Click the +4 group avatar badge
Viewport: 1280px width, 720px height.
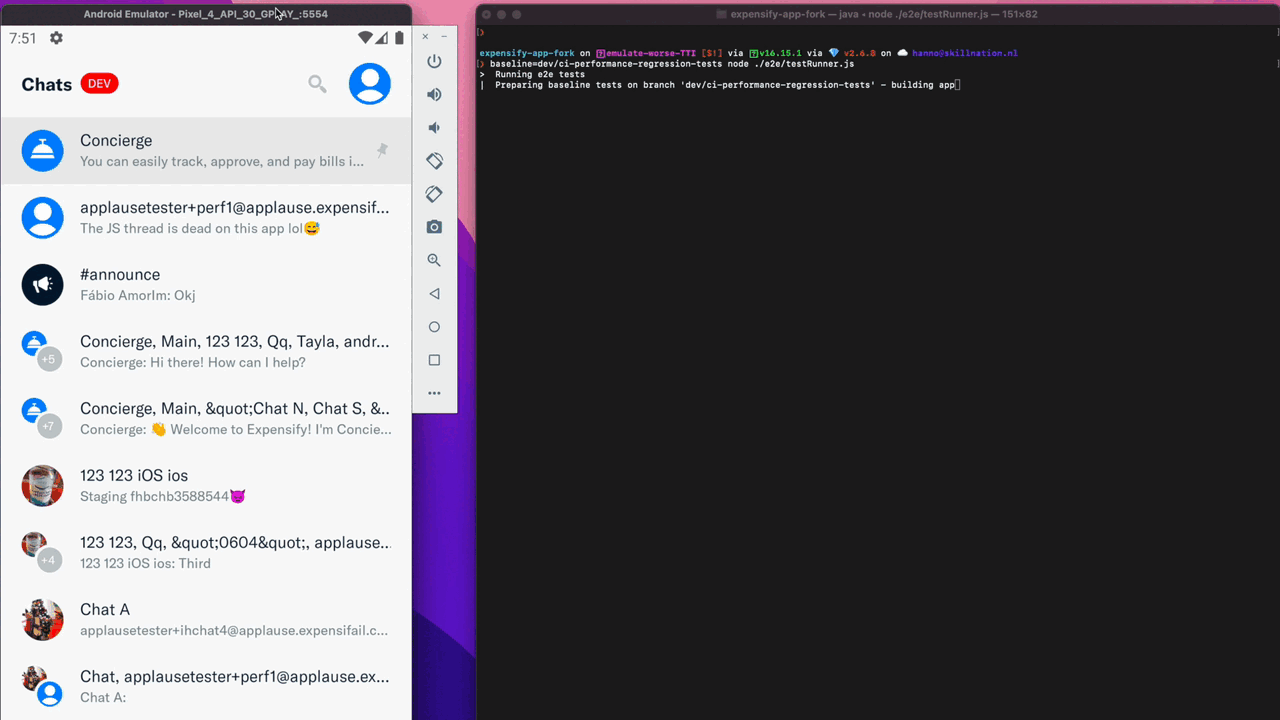click(x=50, y=560)
